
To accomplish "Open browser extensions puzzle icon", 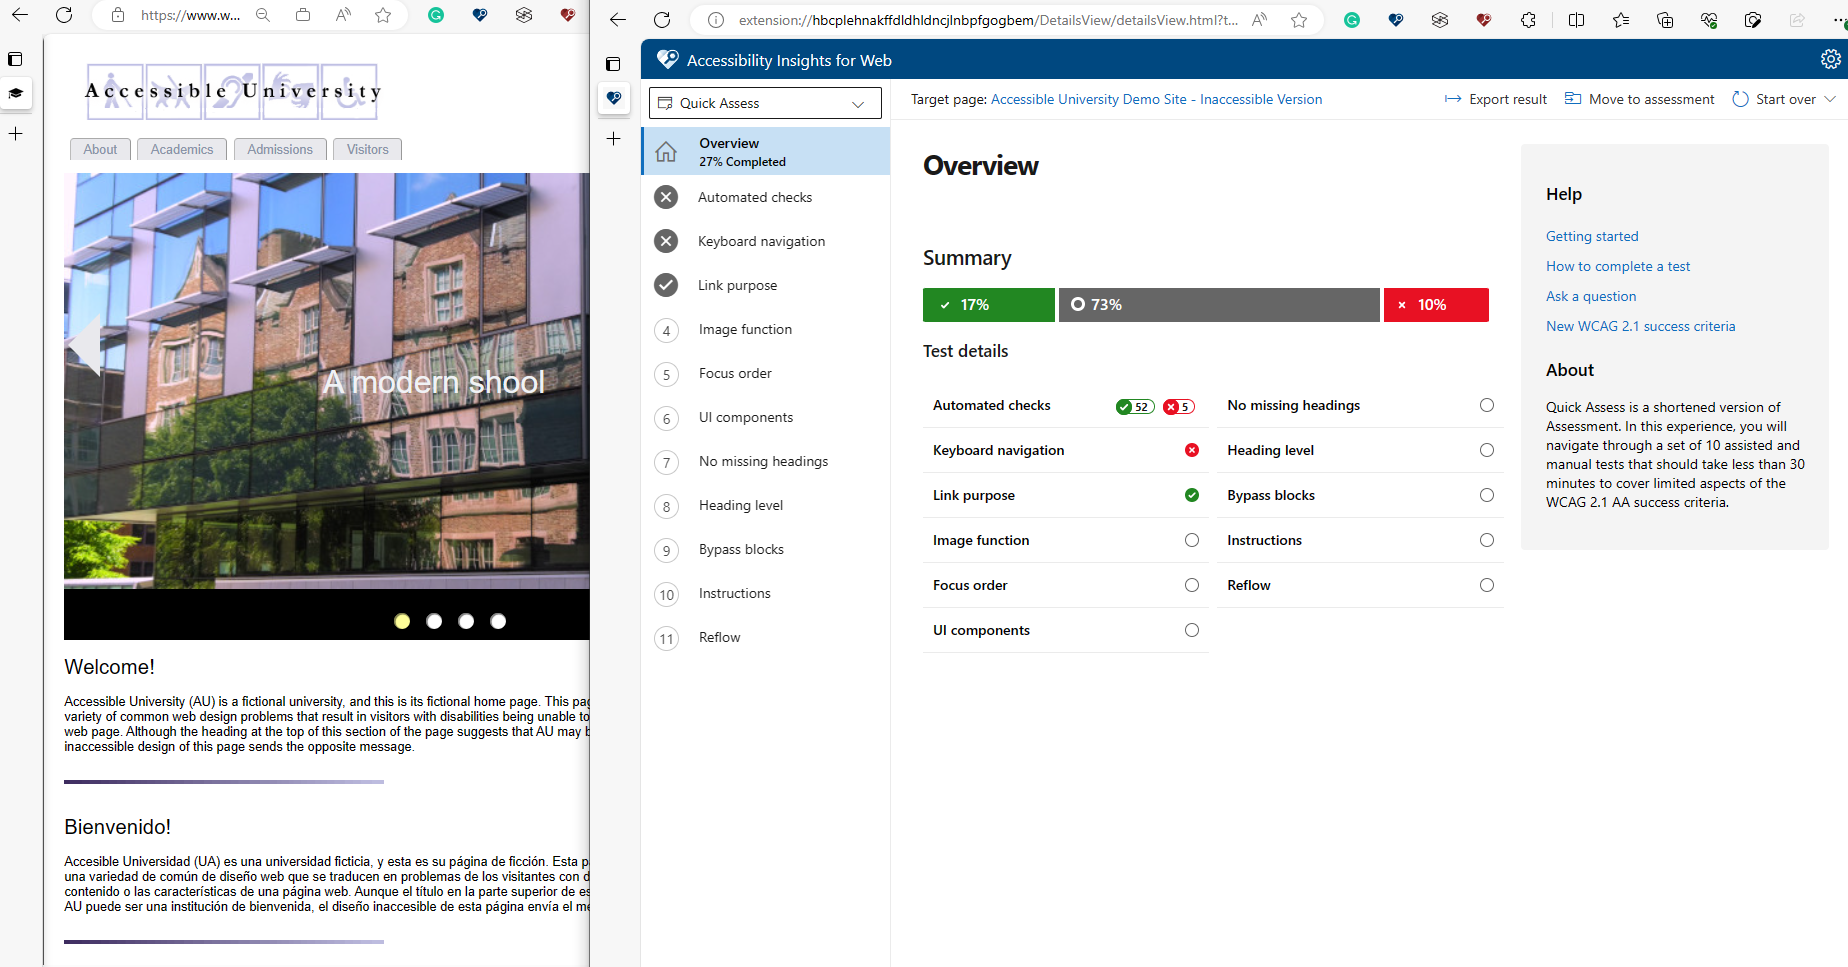I will pyautogui.click(x=1528, y=20).
